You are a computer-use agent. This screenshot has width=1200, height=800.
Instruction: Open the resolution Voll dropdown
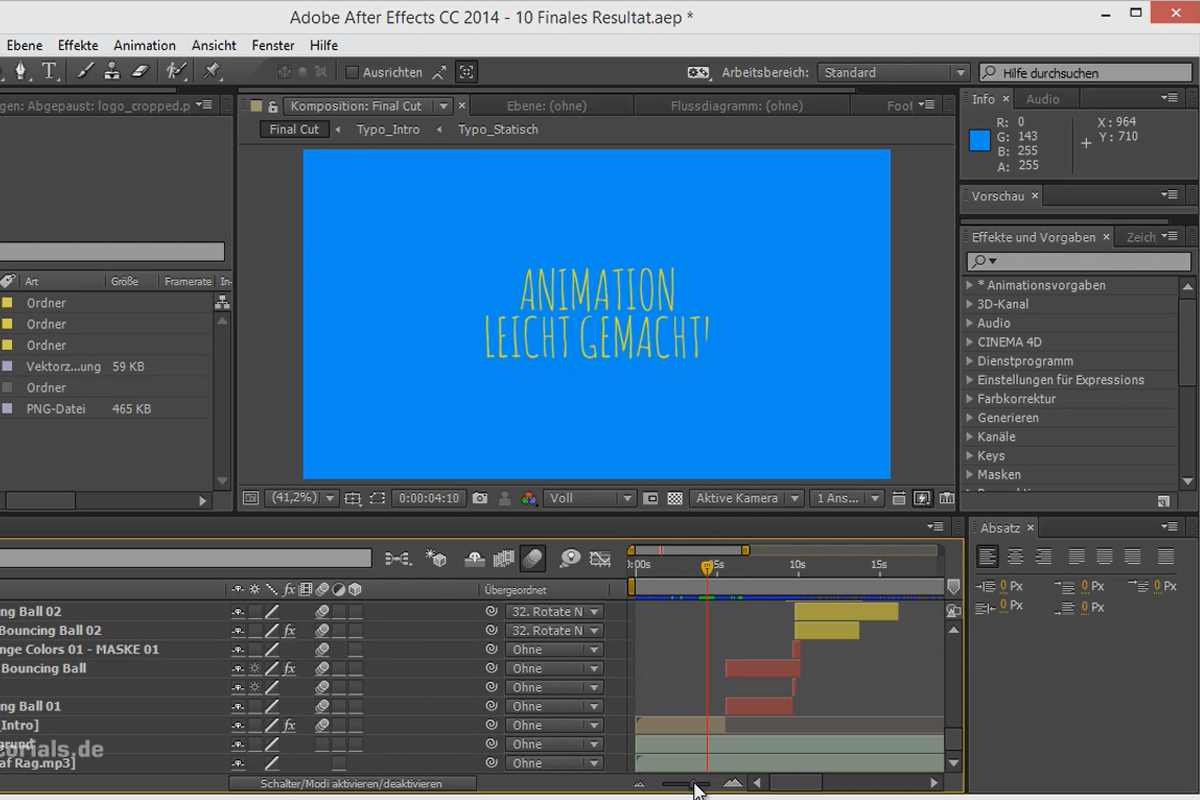pyautogui.click(x=590, y=498)
